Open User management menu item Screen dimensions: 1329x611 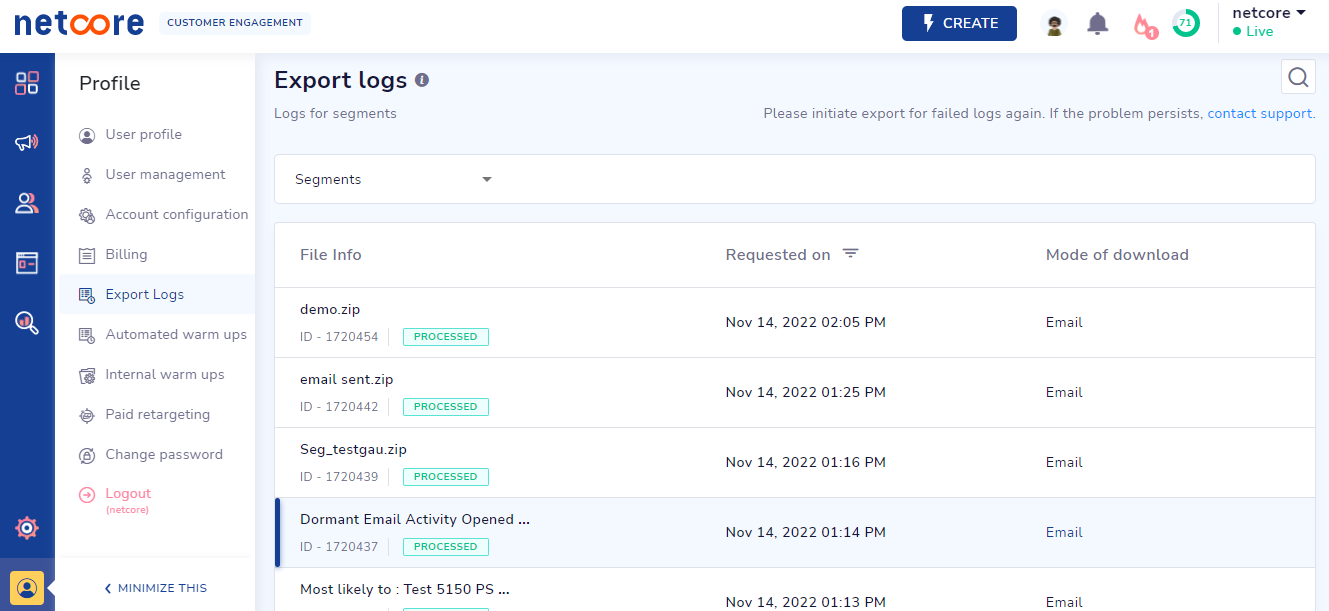point(165,174)
